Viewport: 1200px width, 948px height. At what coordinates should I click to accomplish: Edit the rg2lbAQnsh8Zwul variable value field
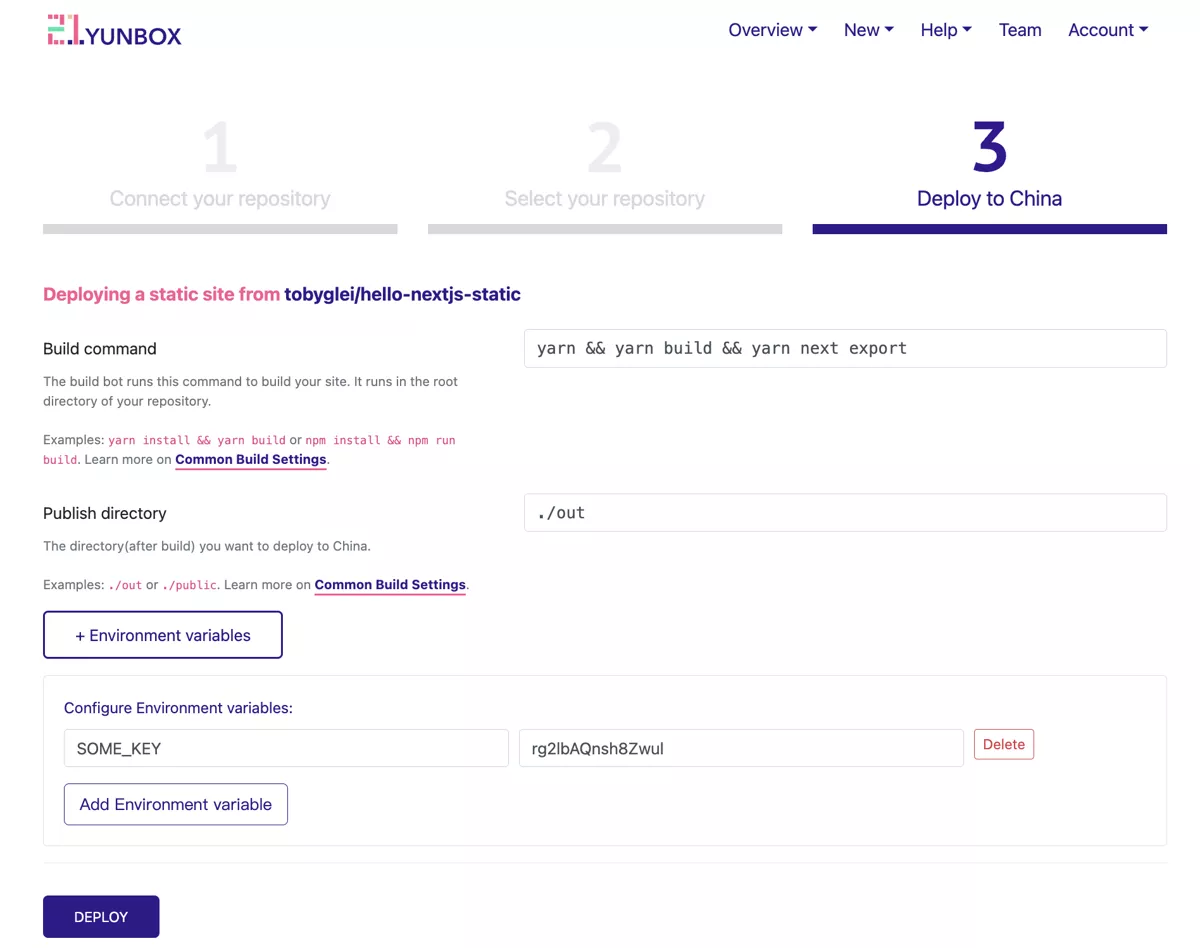point(741,748)
